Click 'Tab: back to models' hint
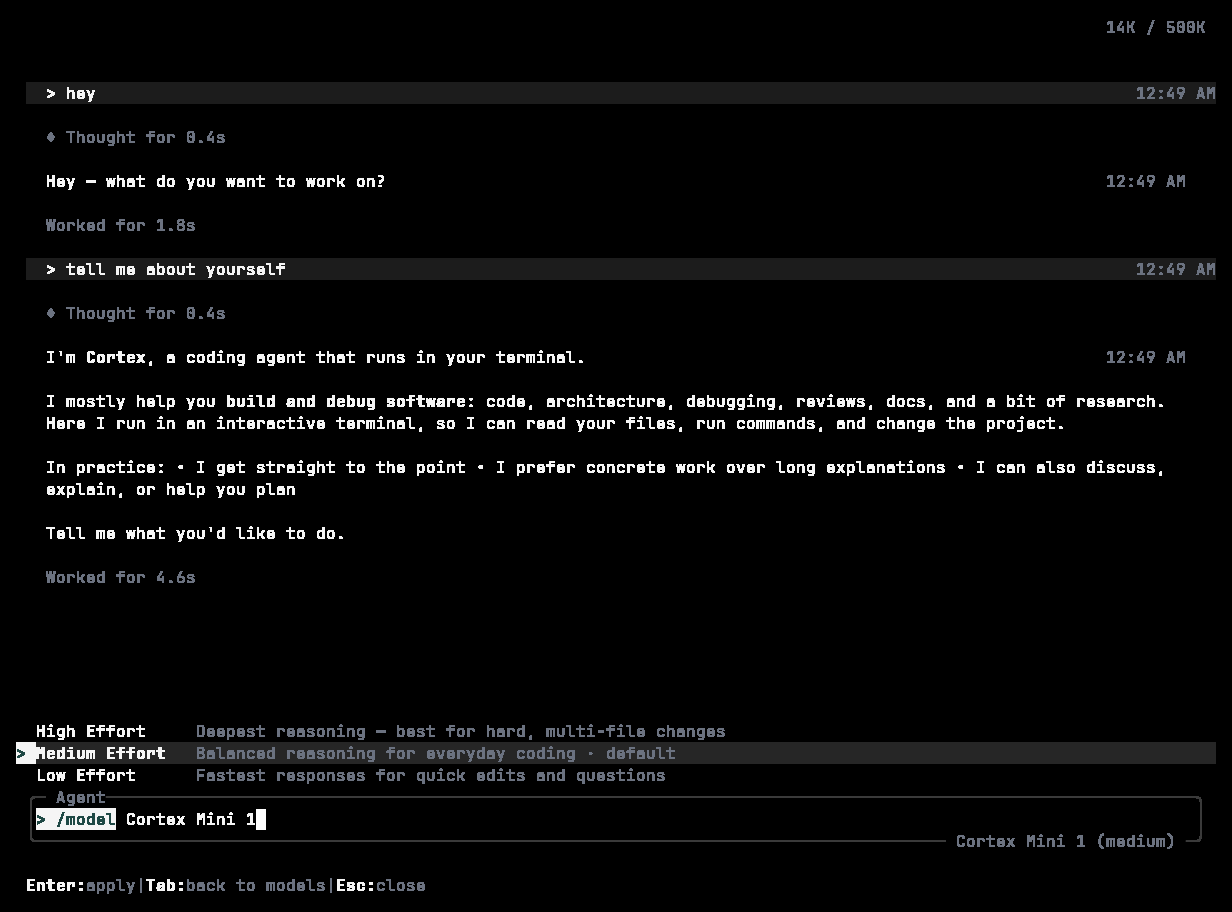This screenshot has width=1232, height=912. (236, 885)
